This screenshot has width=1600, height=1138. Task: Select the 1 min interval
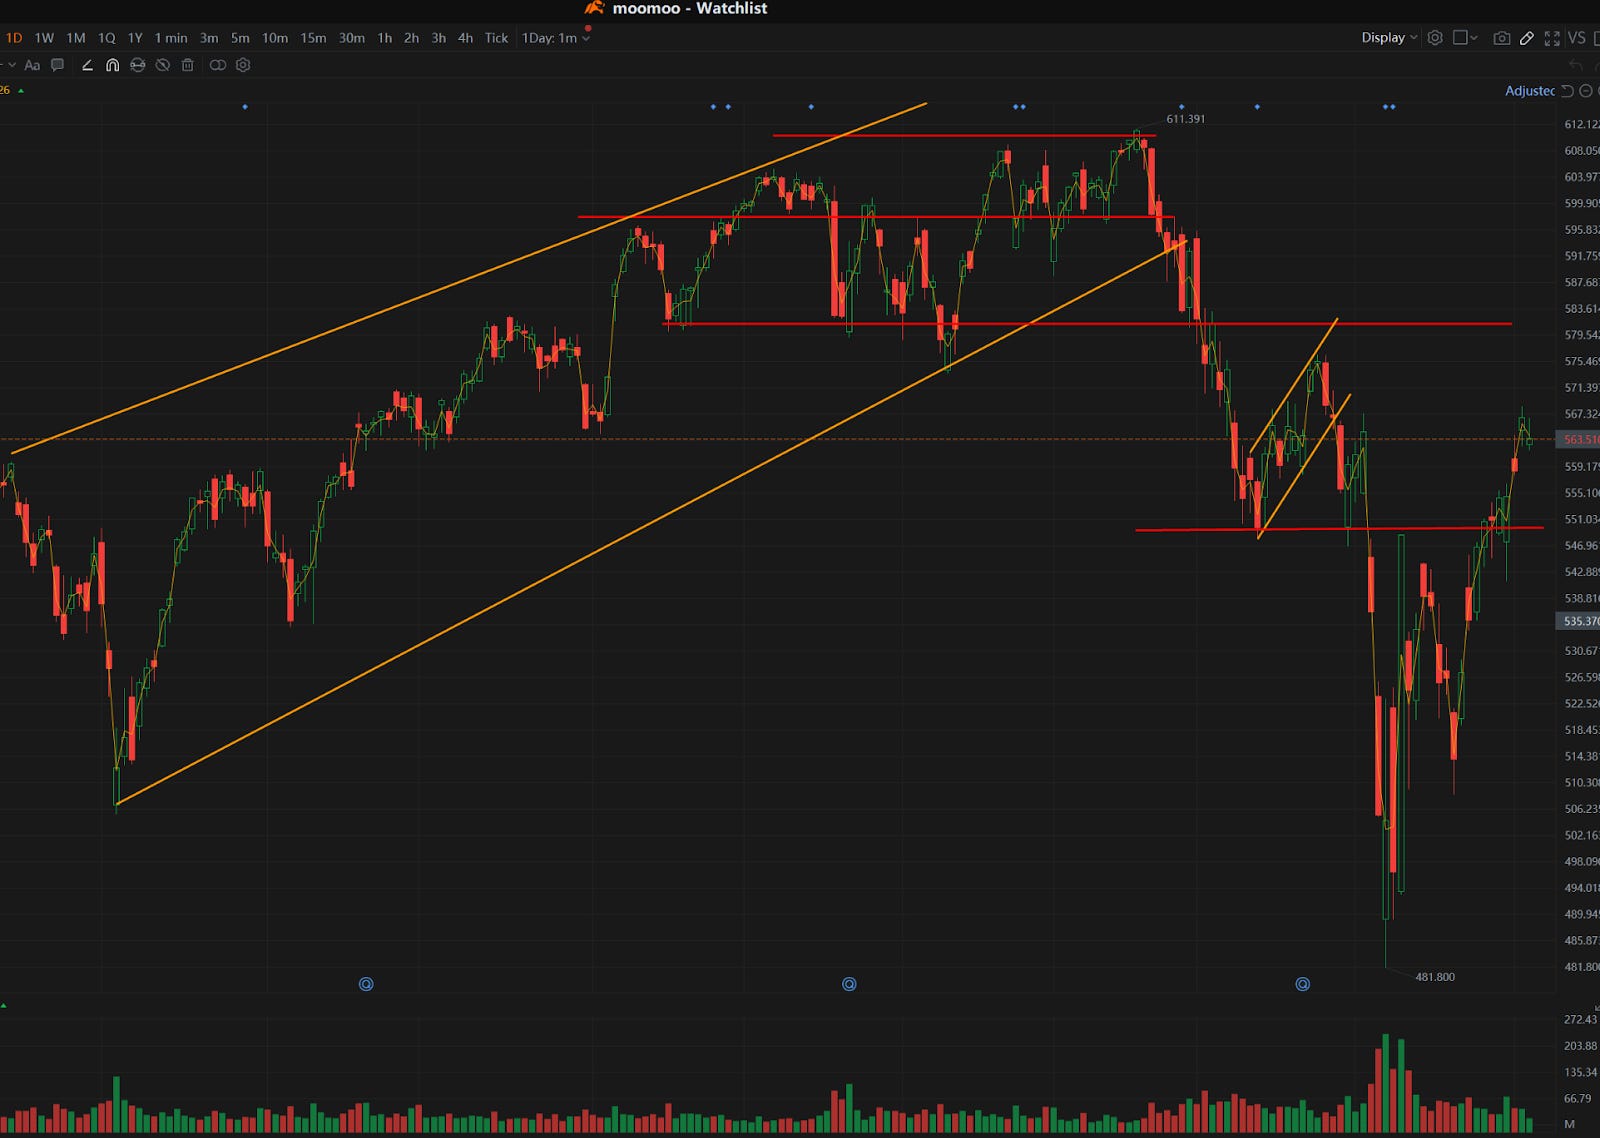tap(171, 38)
